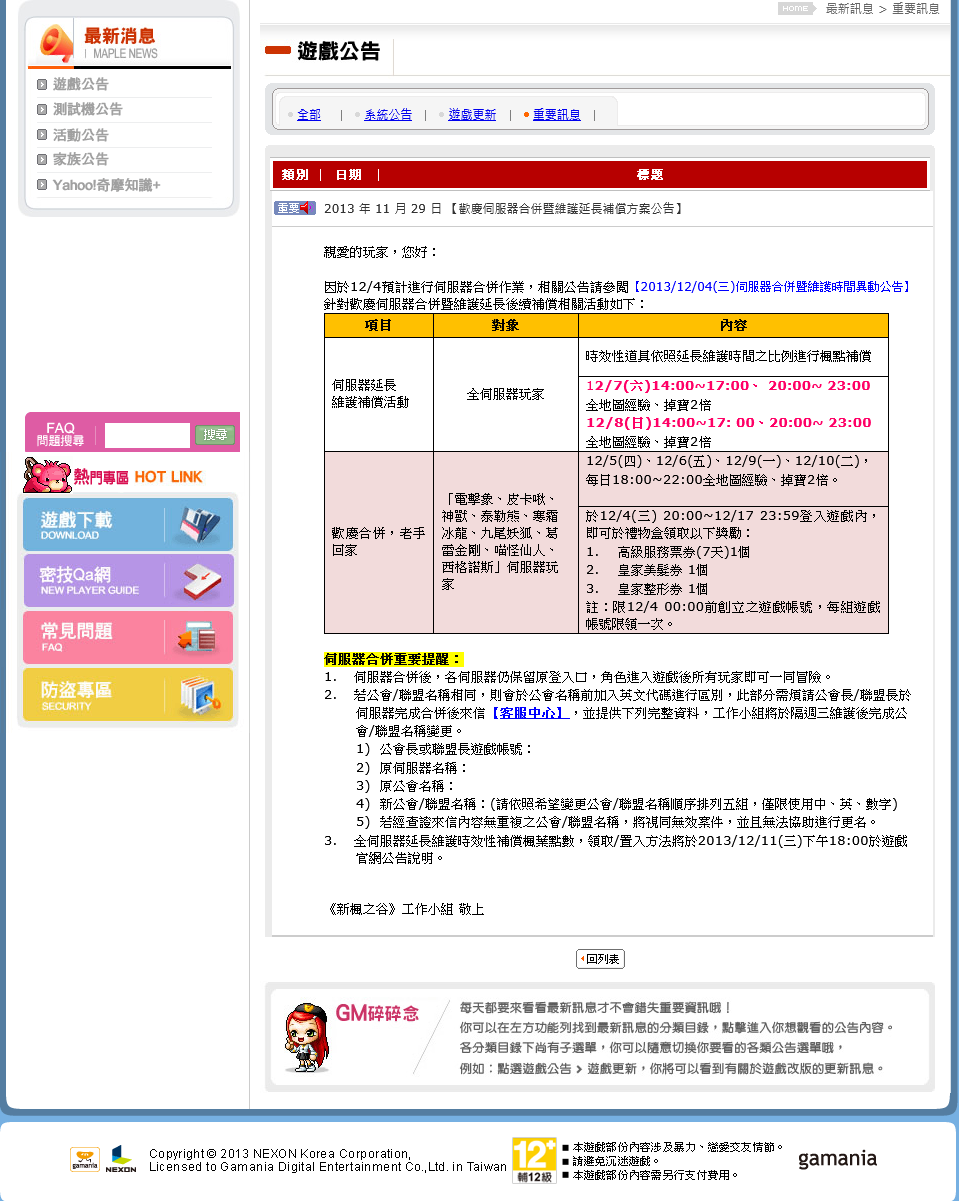Open the 客服中心 link
The image size is (959, 1201).
click(x=529, y=713)
